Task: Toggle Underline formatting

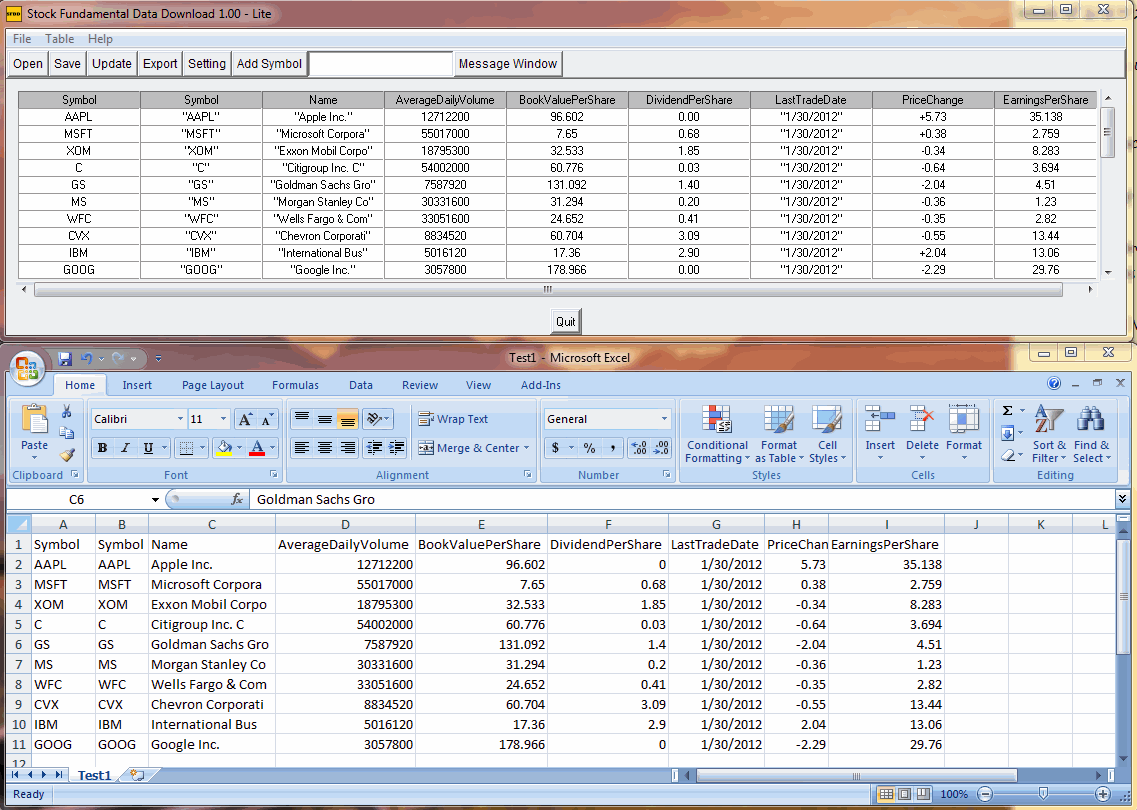Action: pos(148,448)
